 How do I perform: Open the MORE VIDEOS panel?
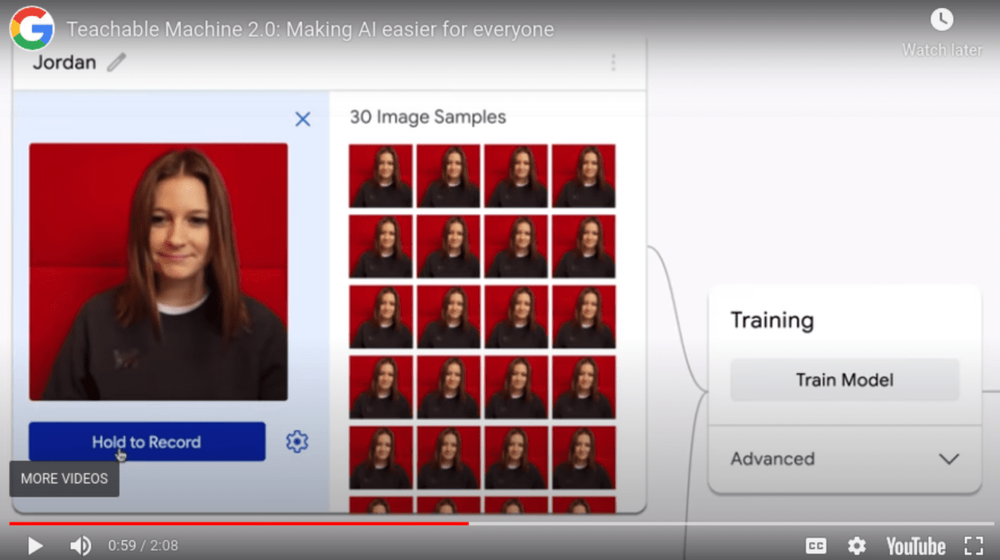pos(64,478)
